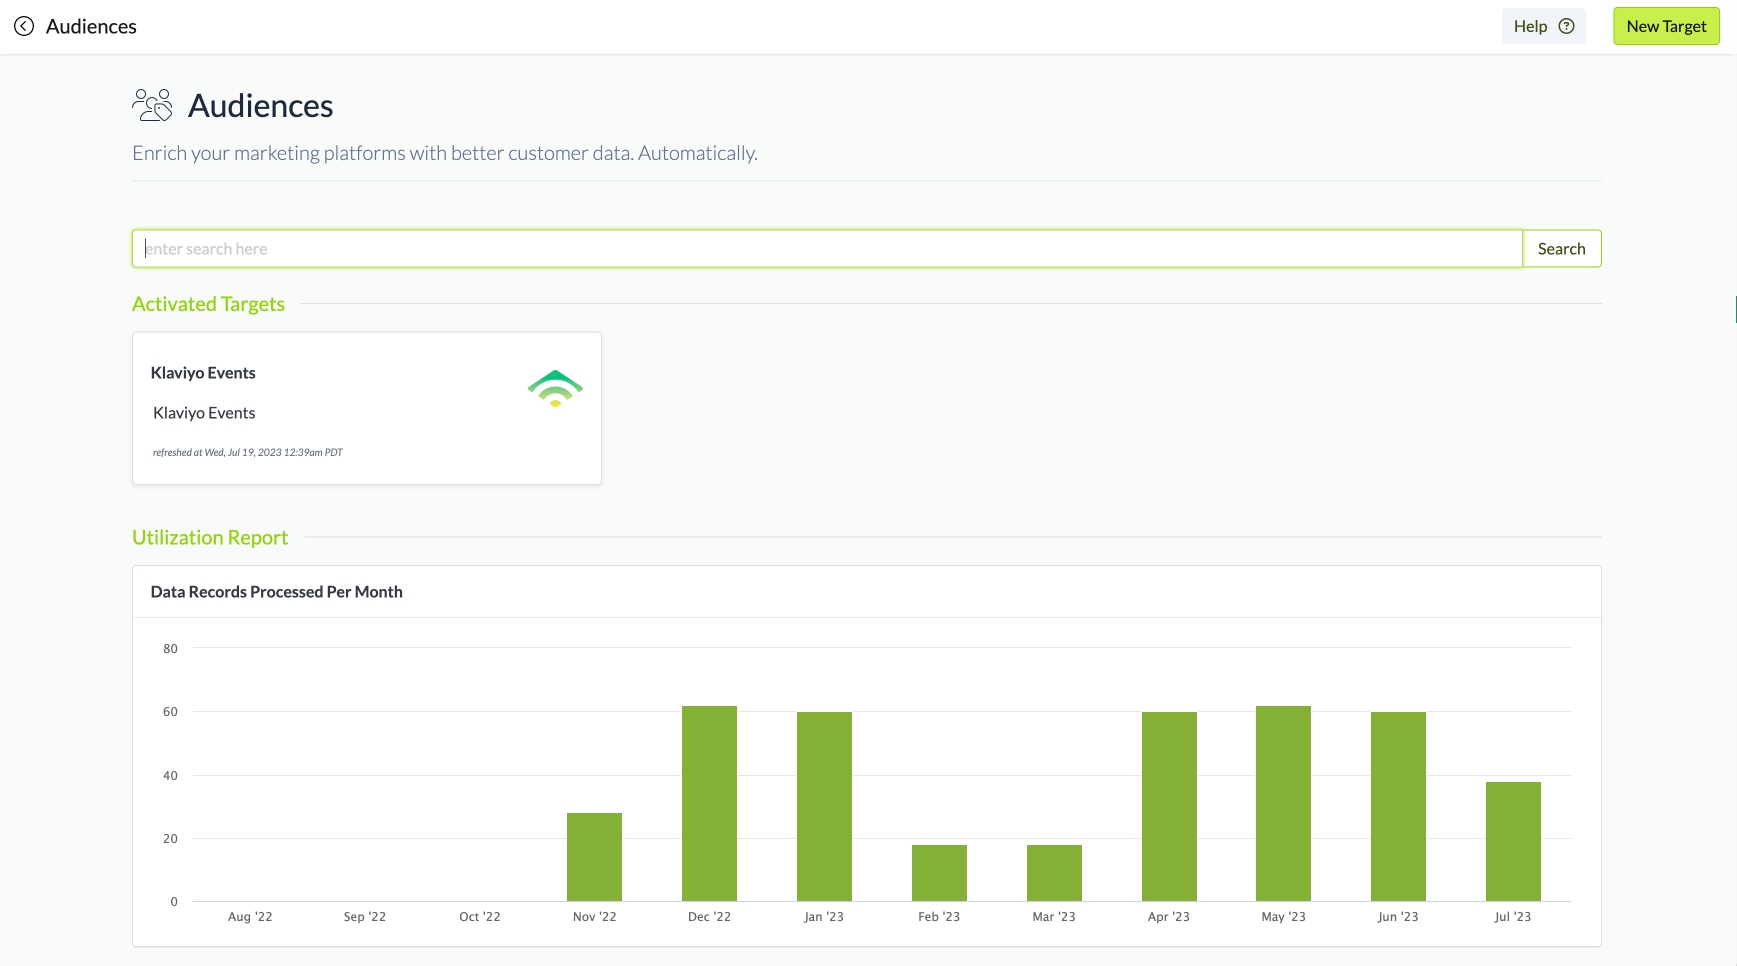This screenshot has width=1737, height=966.
Task: Click the Help question mark icon
Action: point(1566,26)
